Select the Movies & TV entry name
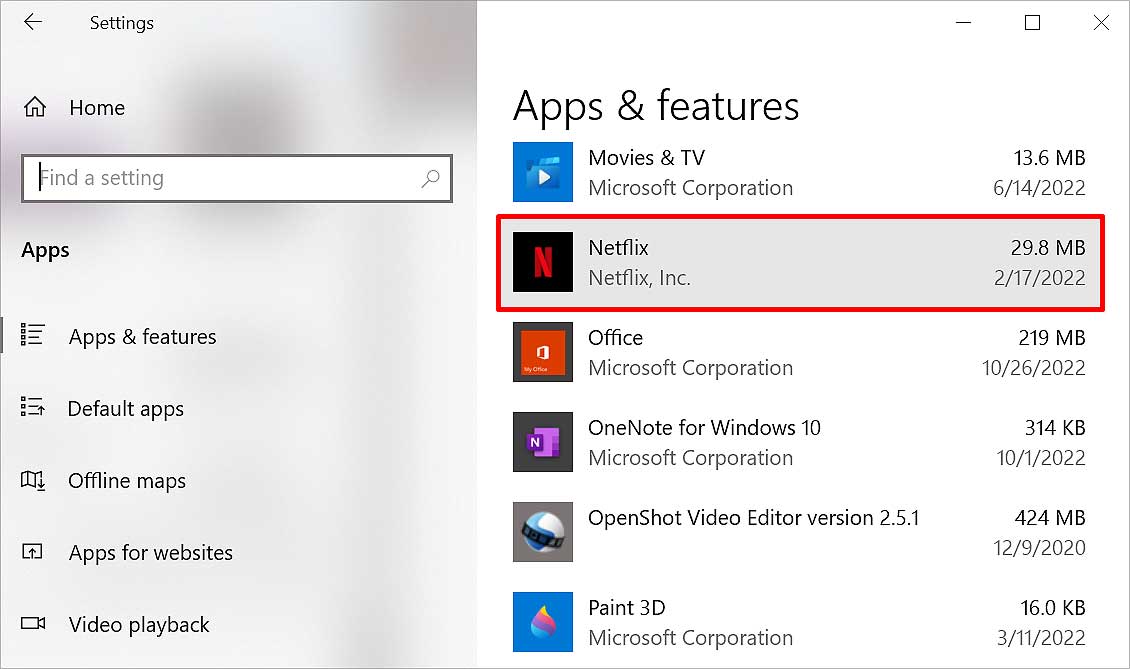This screenshot has height=669, width=1130. [x=646, y=157]
